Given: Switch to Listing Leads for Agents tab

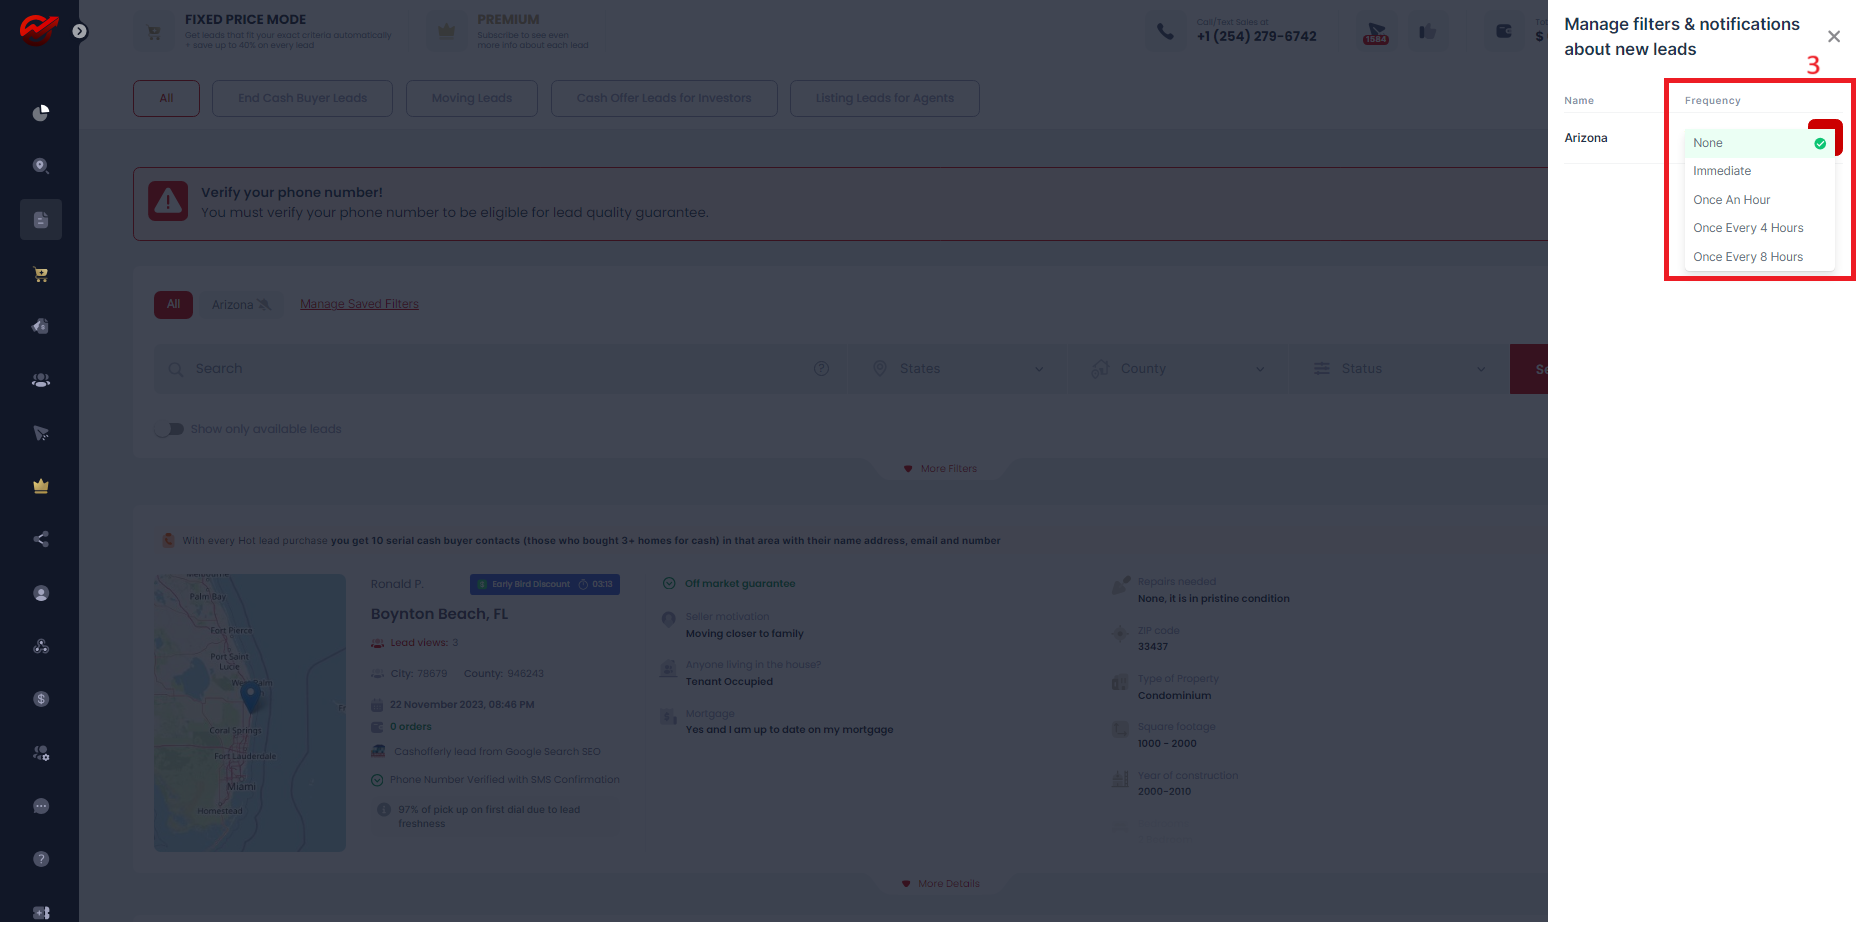Looking at the screenshot, I should coord(884,98).
